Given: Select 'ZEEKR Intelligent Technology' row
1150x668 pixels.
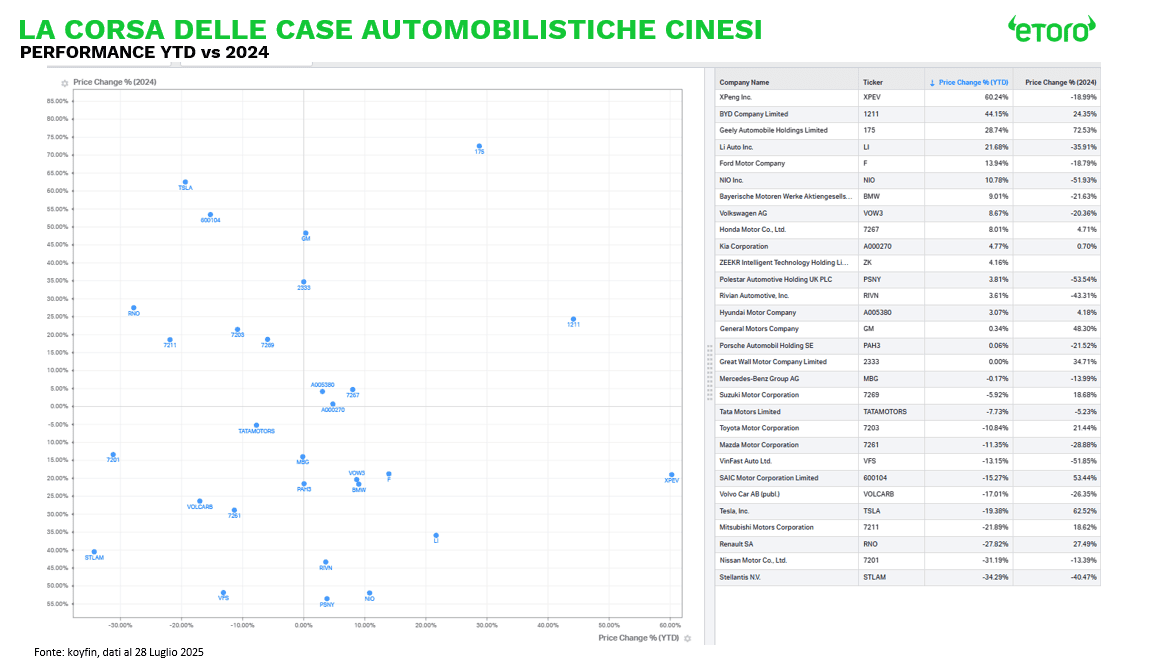Looking at the screenshot, I should click(x=907, y=263).
